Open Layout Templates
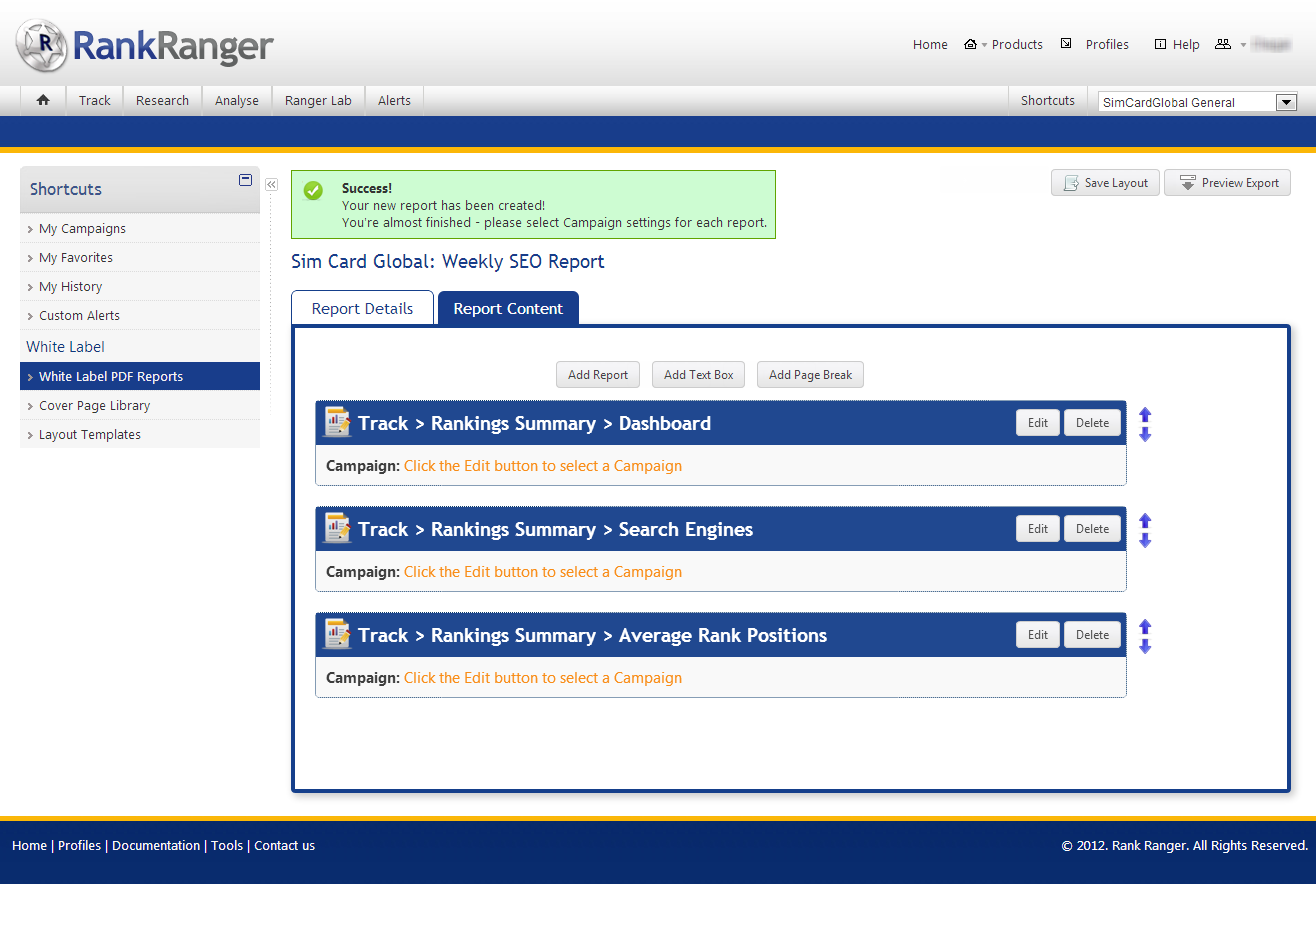Screen dimensions: 1316x951 [140, 435]
